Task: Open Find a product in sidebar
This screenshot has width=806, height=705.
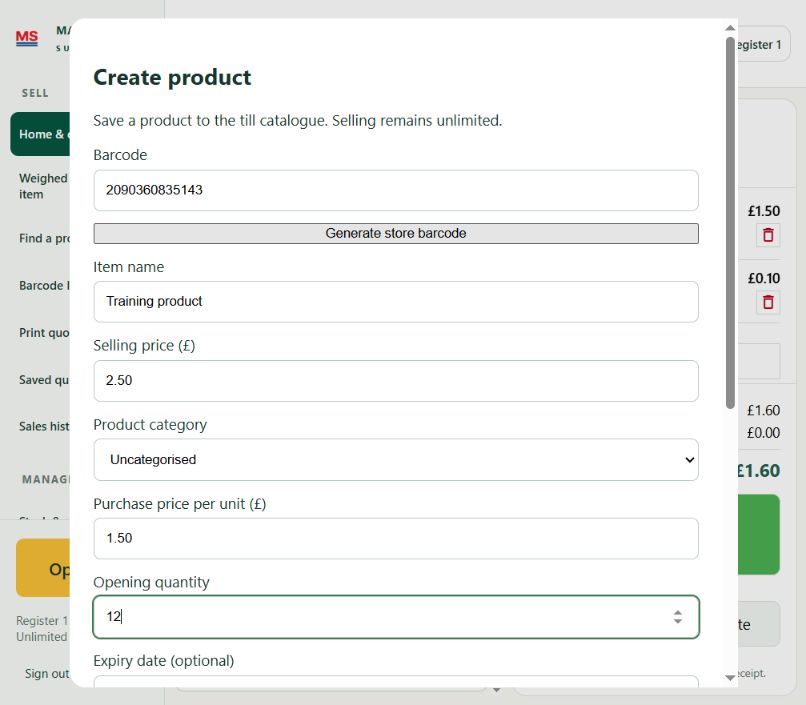Action: pyautogui.click(x=44, y=238)
